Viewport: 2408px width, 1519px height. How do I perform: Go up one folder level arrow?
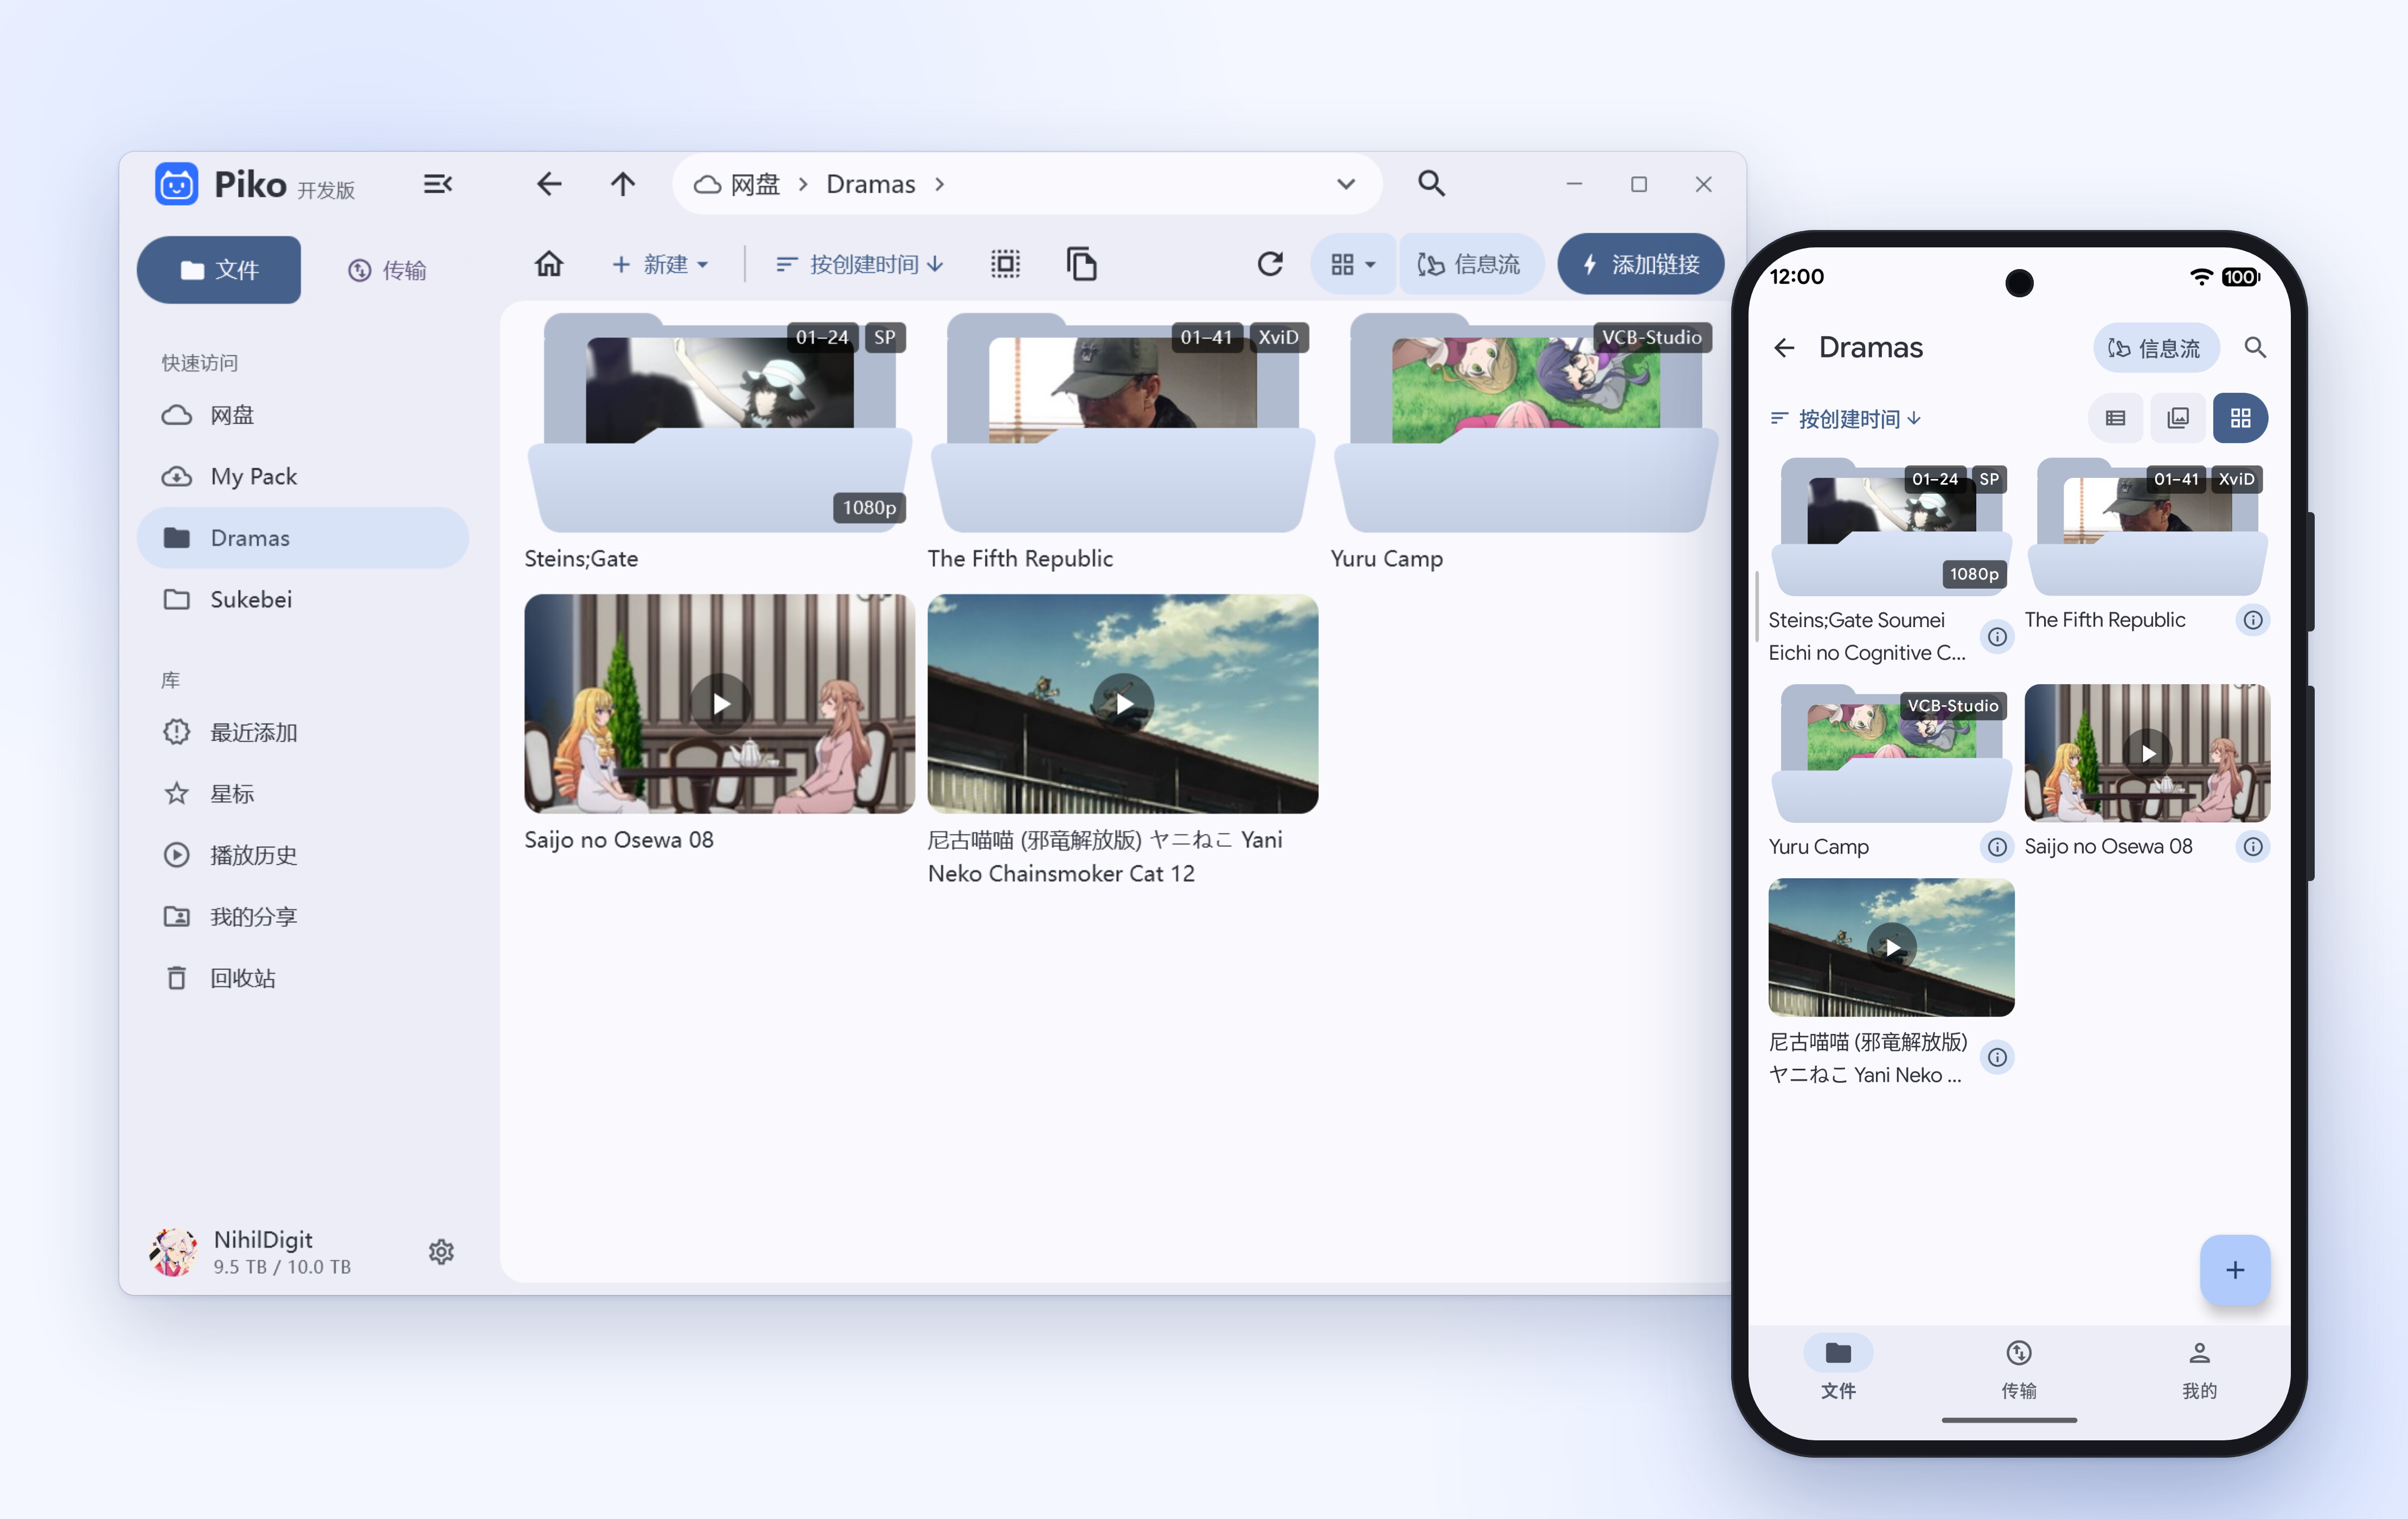[x=622, y=184]
